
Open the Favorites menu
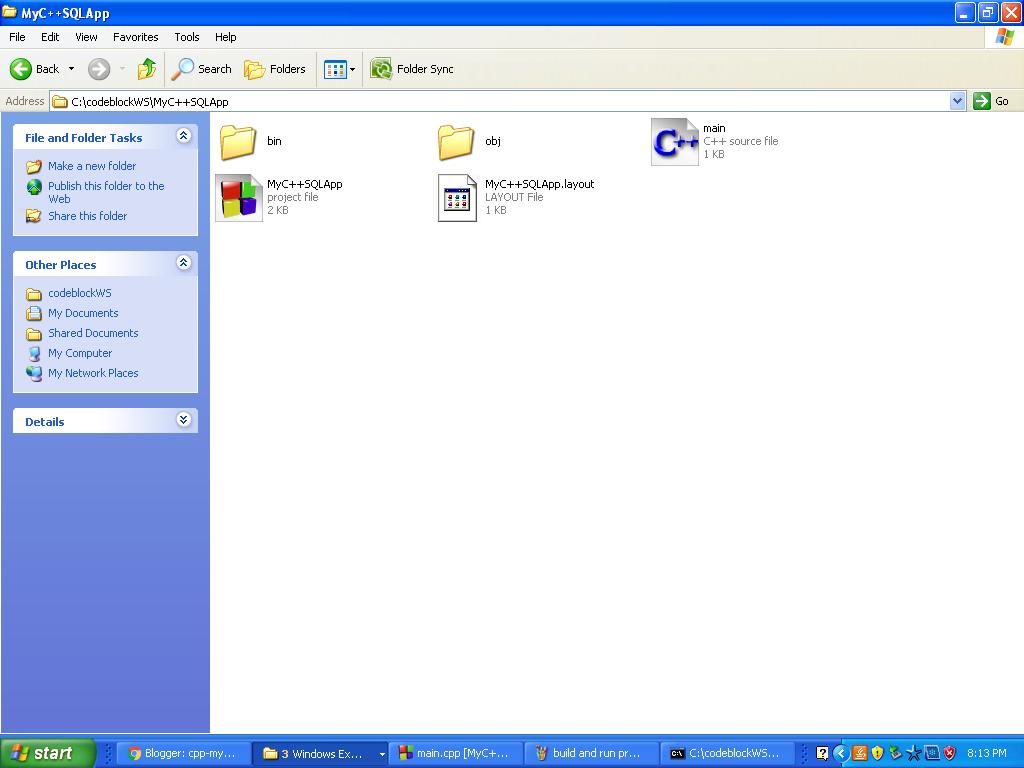coord(135,37)
